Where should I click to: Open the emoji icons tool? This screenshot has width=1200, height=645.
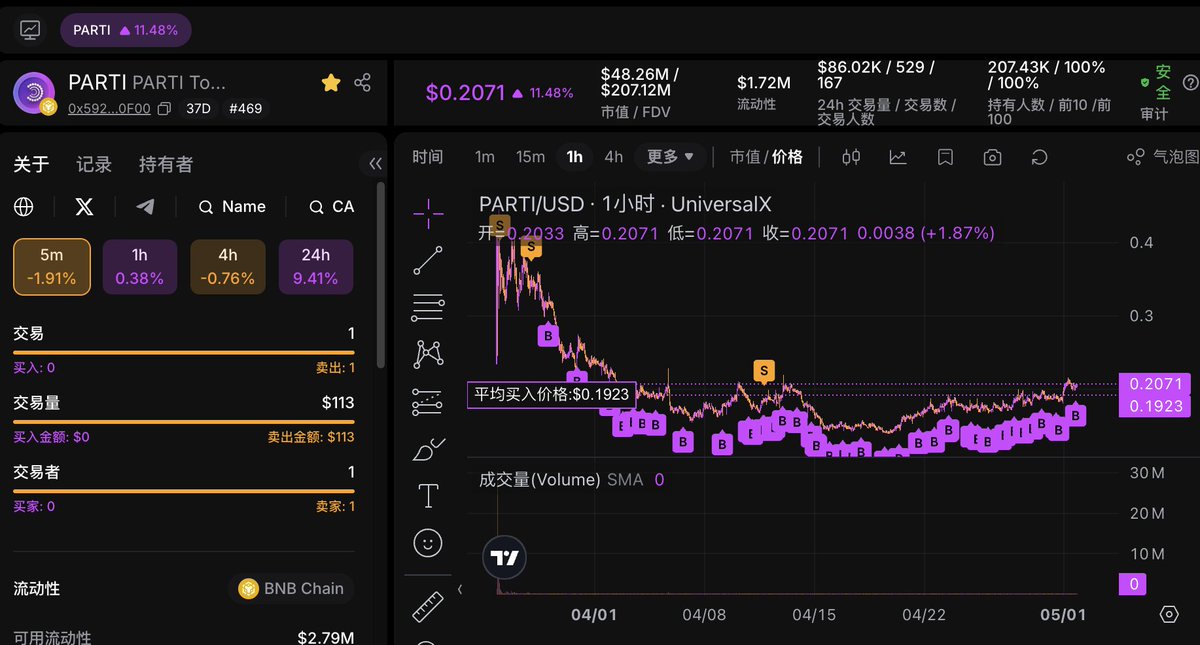428,543
